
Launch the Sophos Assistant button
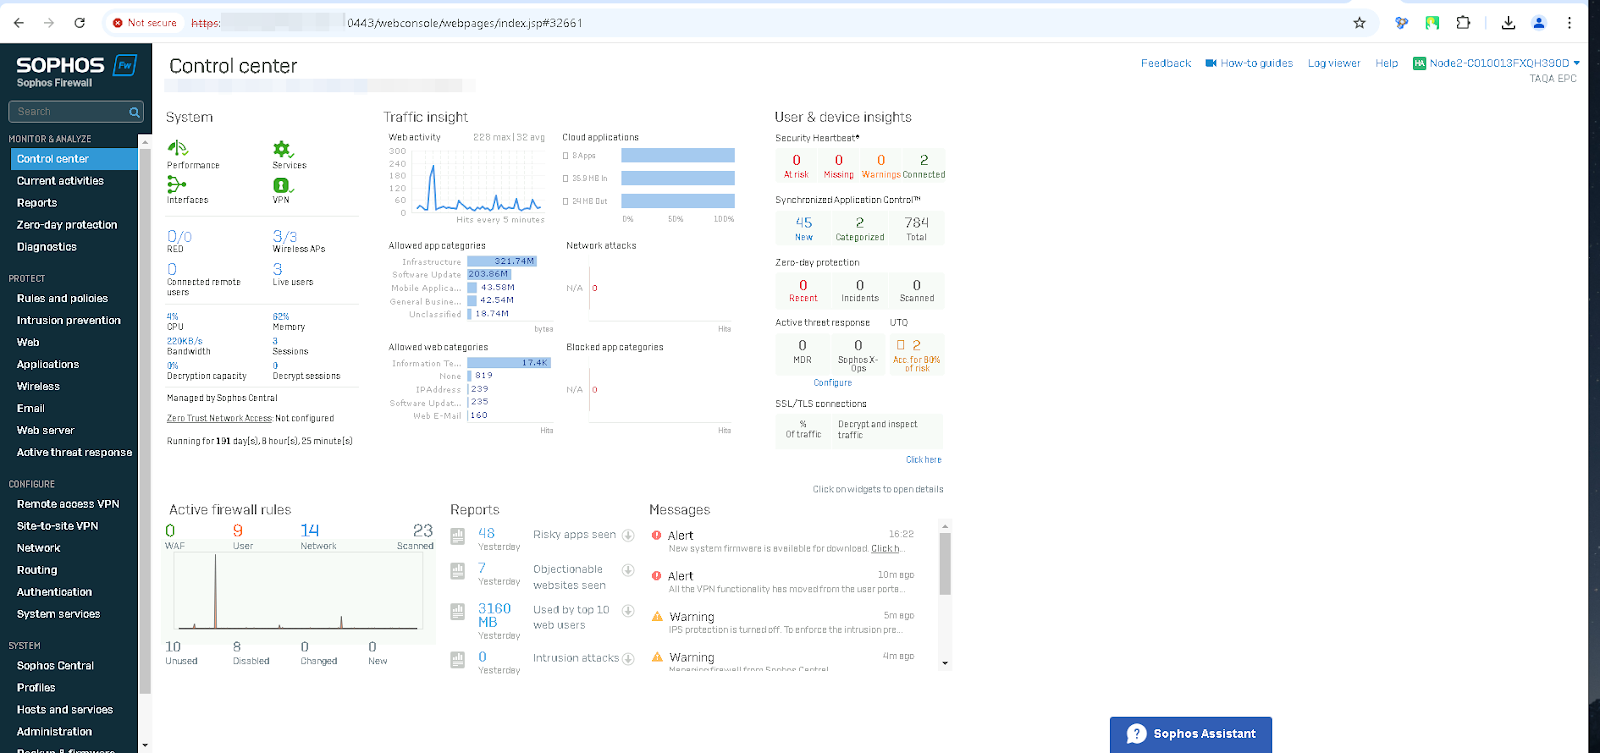[1191, 735]
